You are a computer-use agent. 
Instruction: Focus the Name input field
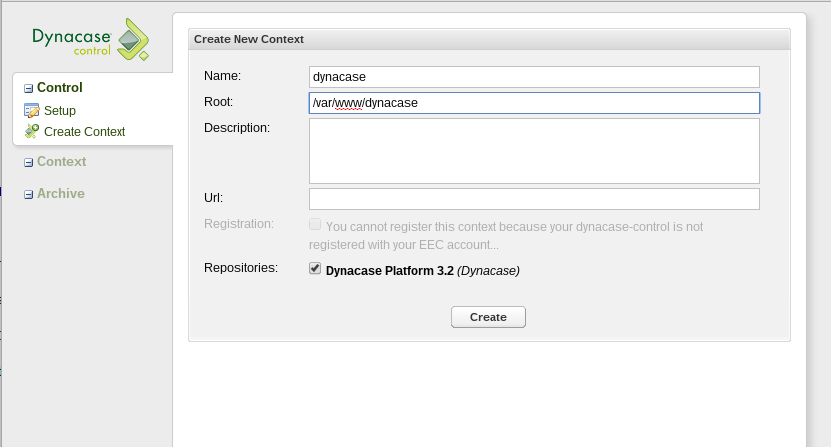[x=534, y=77]
